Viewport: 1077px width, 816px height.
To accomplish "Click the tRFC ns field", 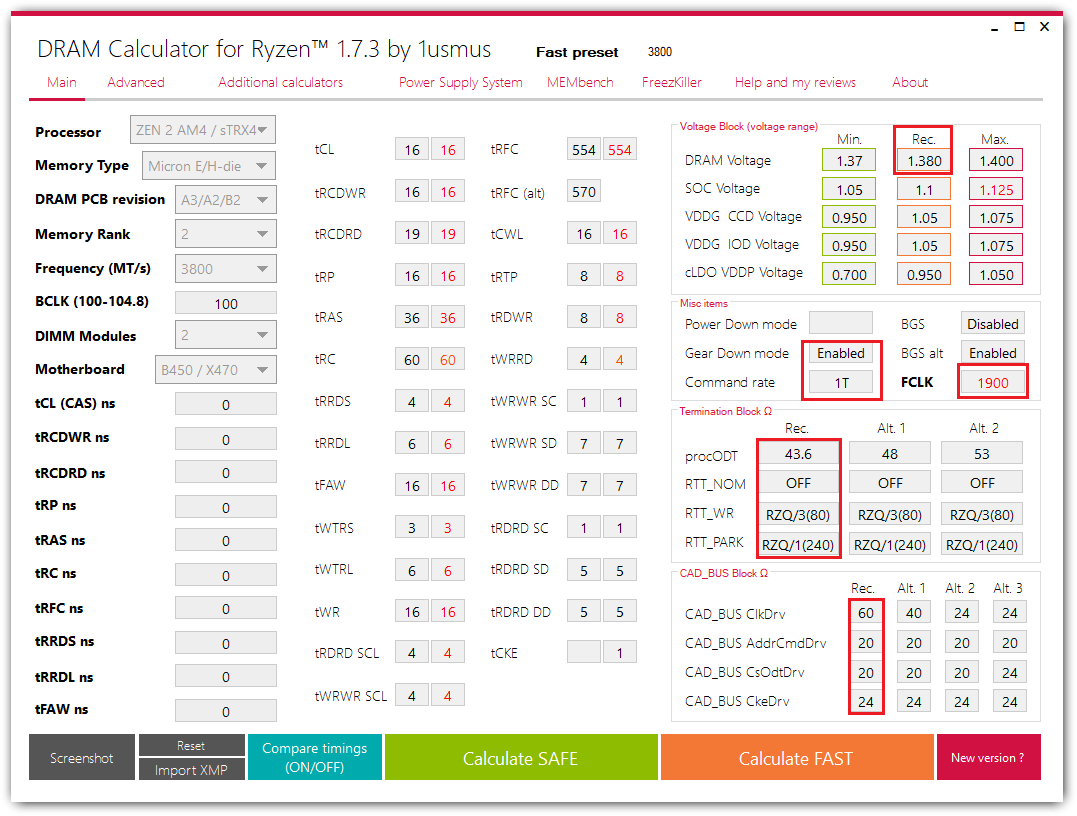I will tap(226, 608).
